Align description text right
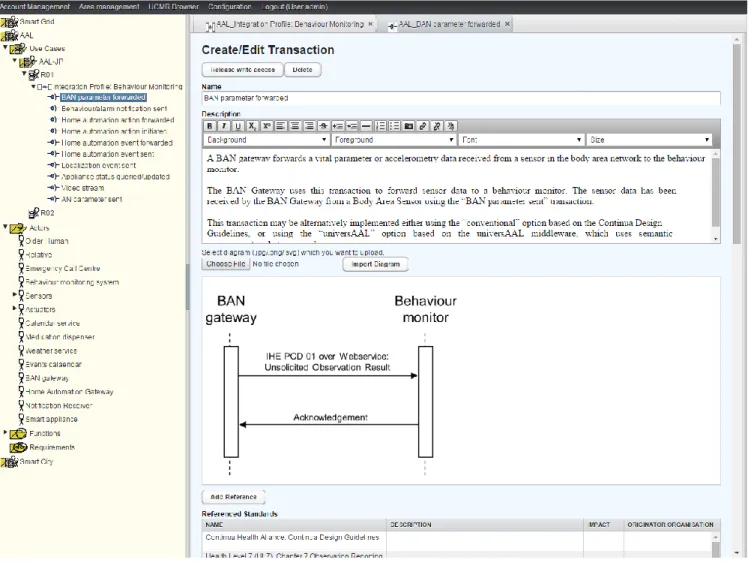Viewport: 748px width, 563px height. tap(309, 126)
